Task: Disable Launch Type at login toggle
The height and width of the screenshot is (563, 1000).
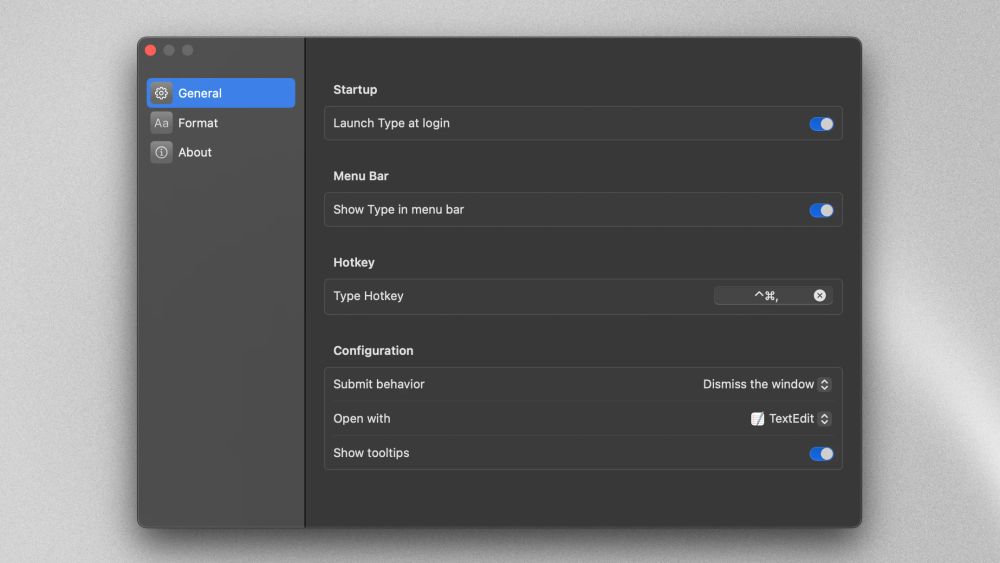Action: (x=821, y=124)
